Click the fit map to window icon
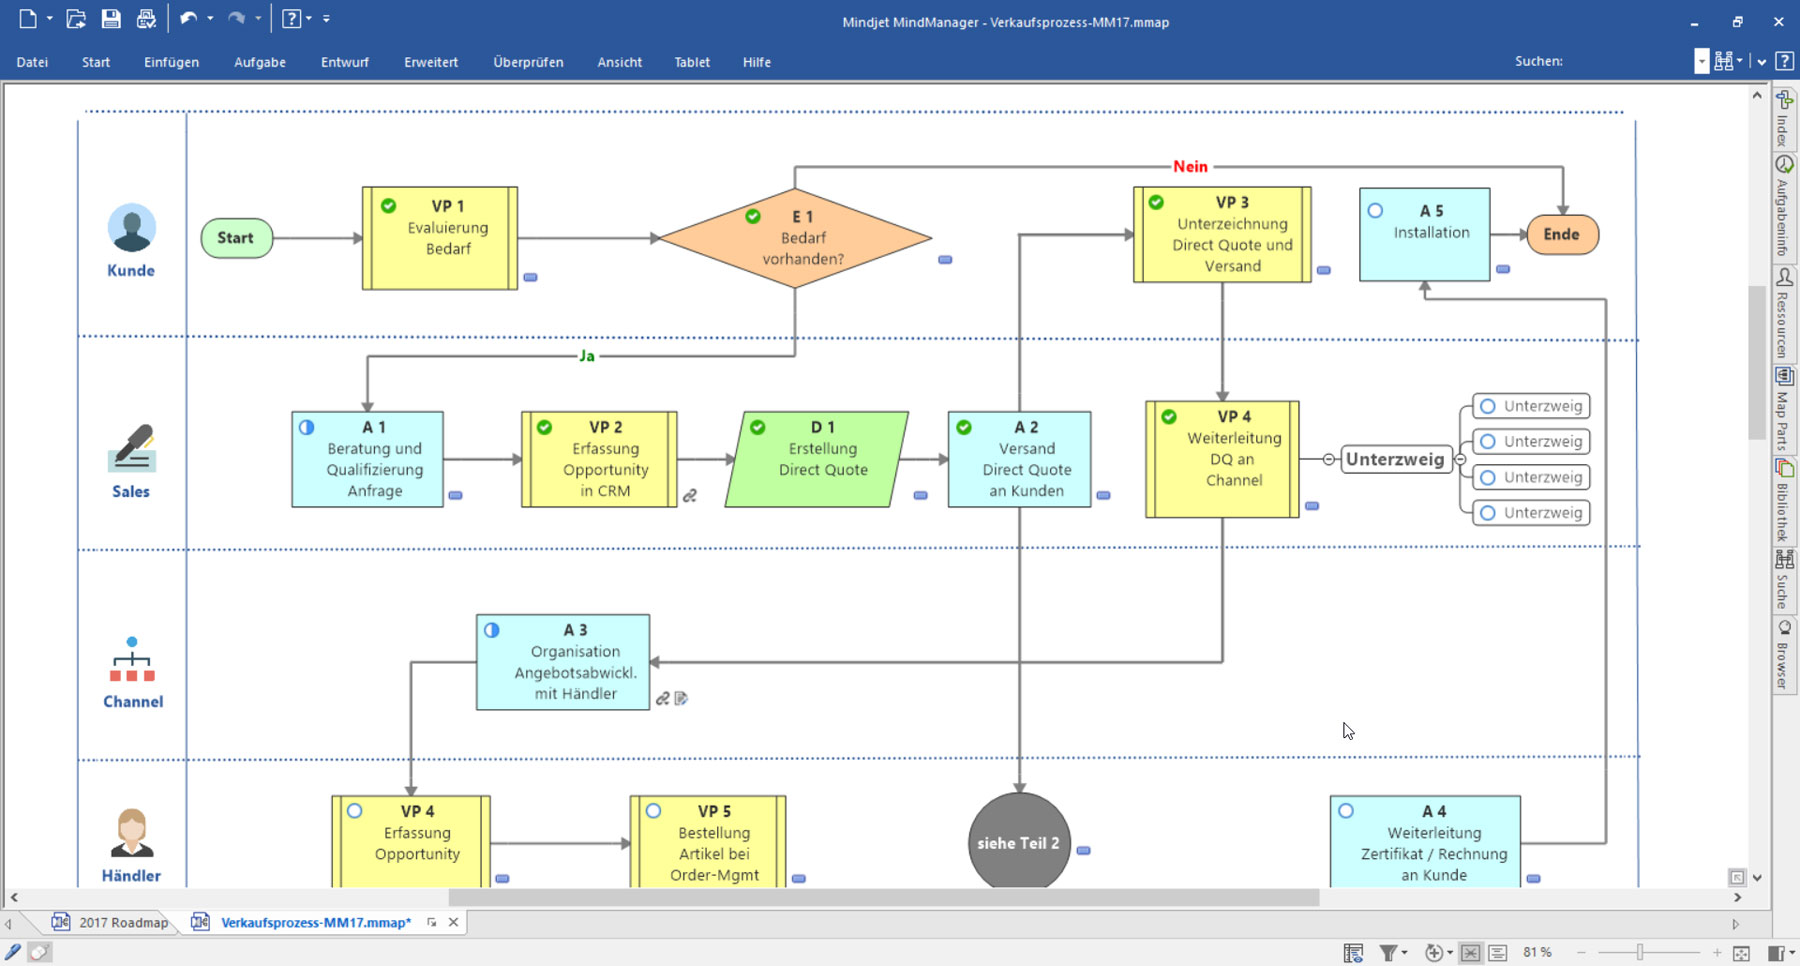 pos(1741,953)
